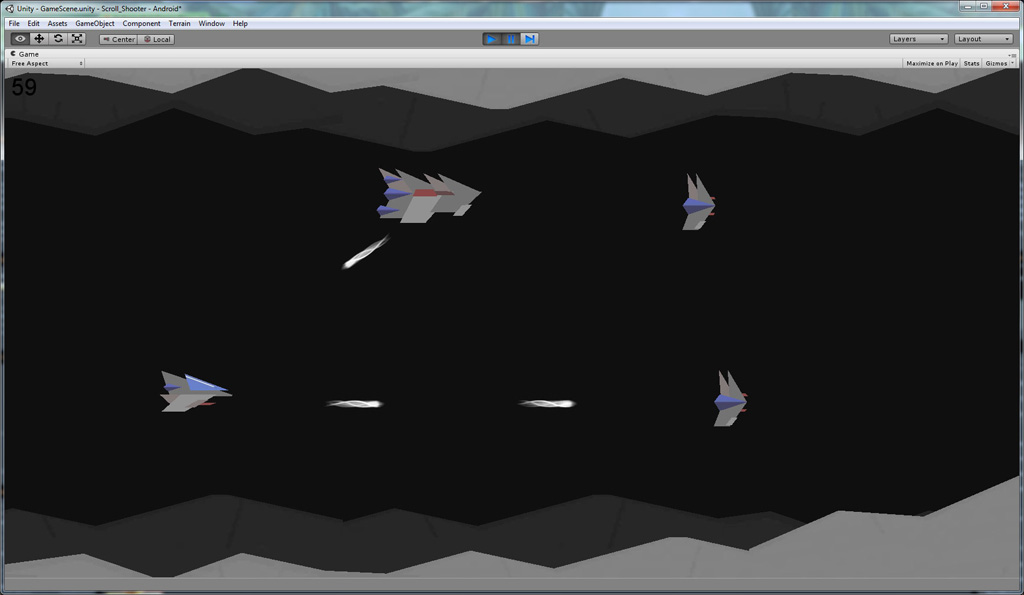Toggle the Center pivot mode

point(118,39)
